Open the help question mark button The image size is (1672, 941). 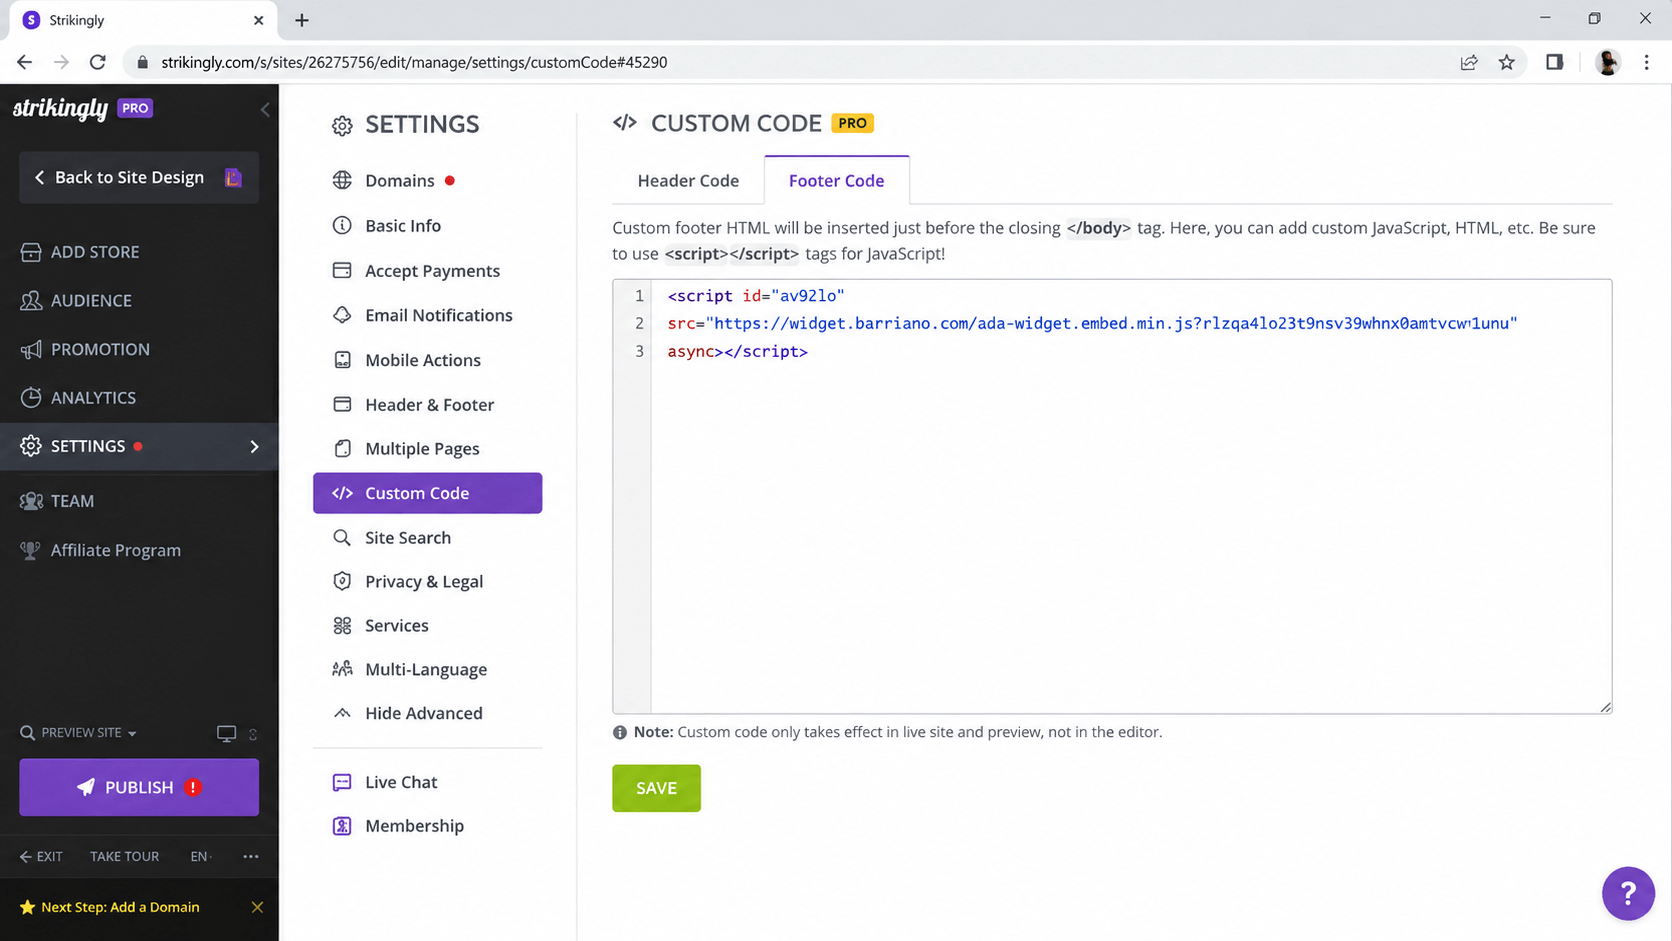click(x=1628, y=893)
